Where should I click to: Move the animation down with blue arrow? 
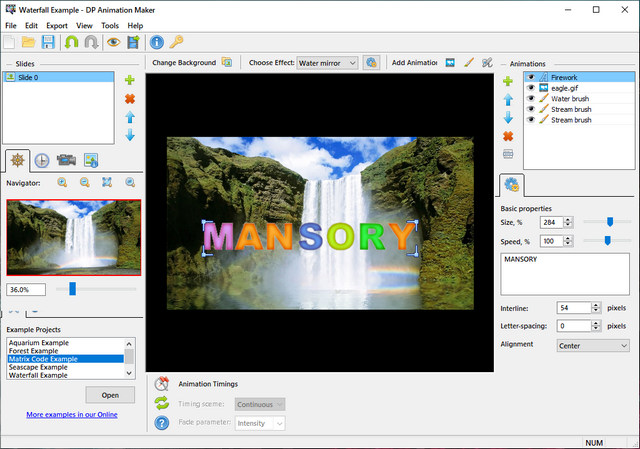click(x=508, y=117)
